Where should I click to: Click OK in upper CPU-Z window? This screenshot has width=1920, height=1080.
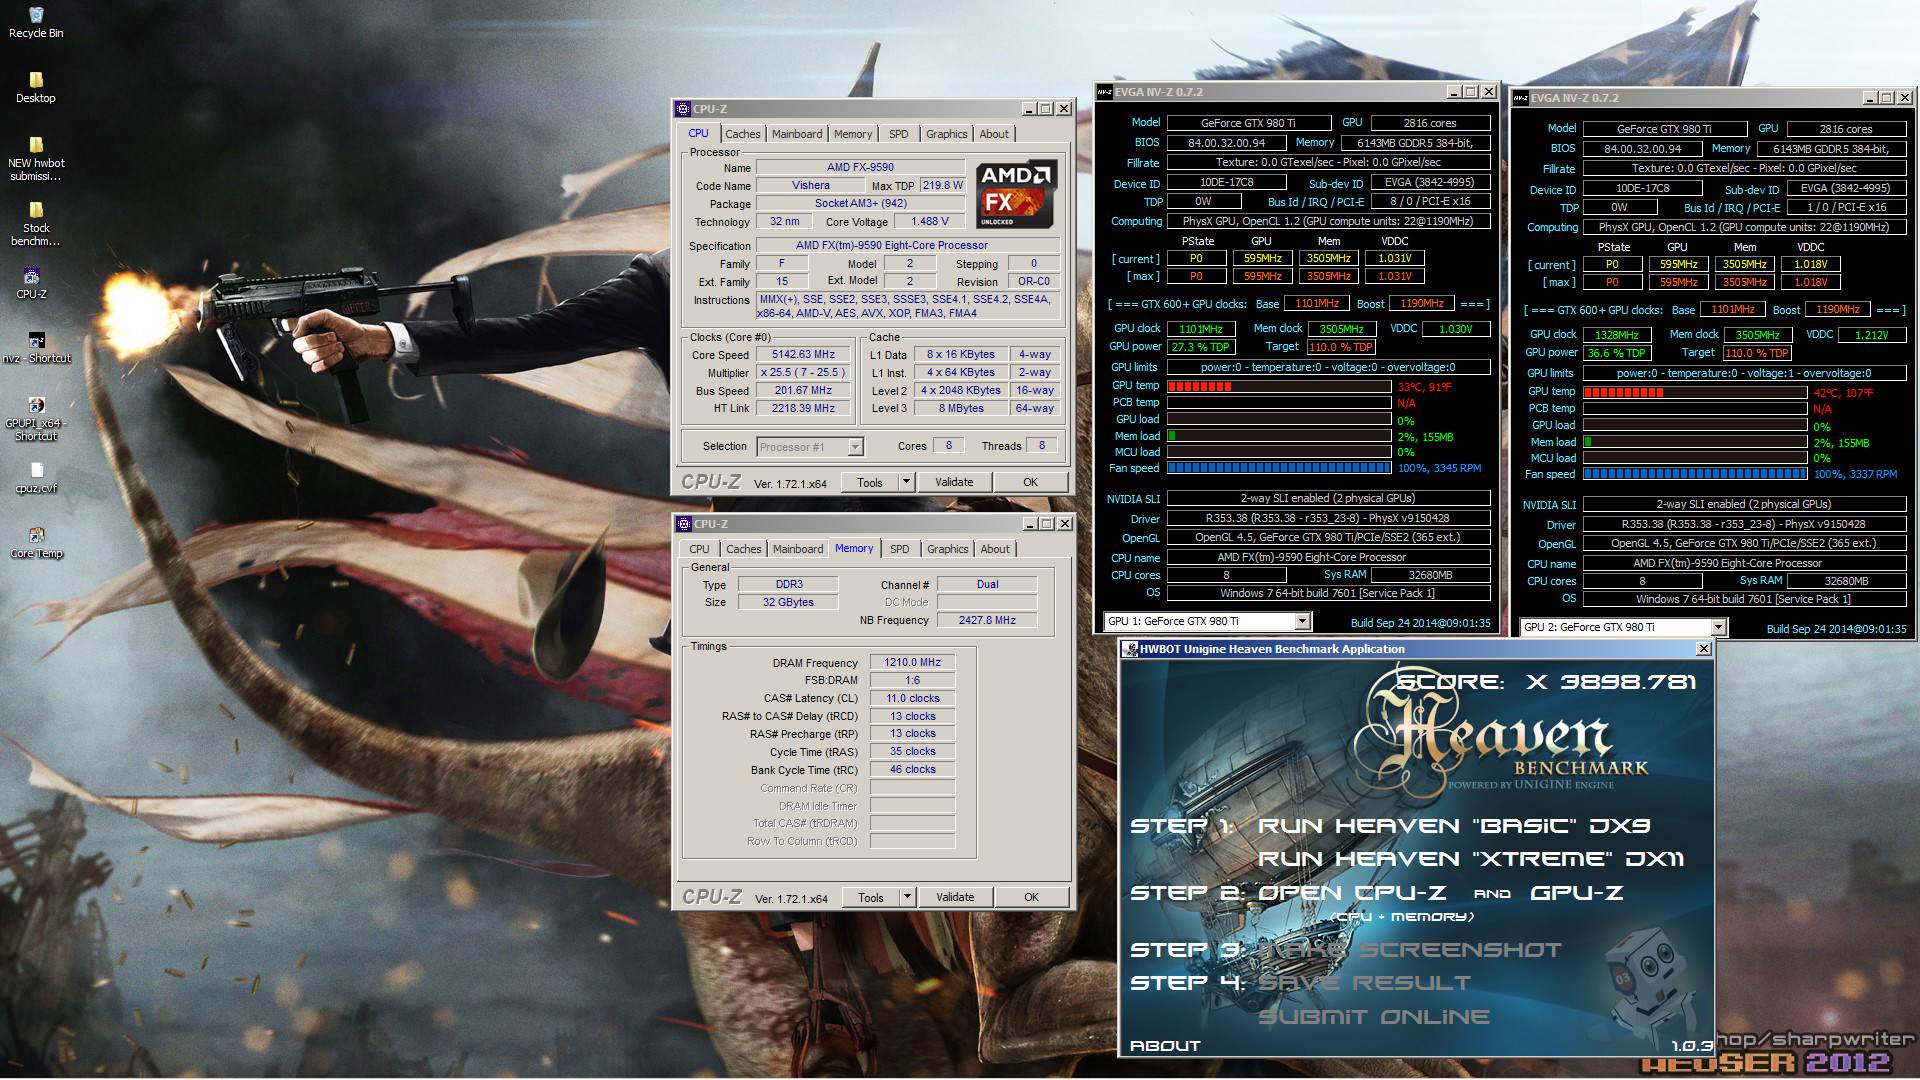coord(1031,482)
